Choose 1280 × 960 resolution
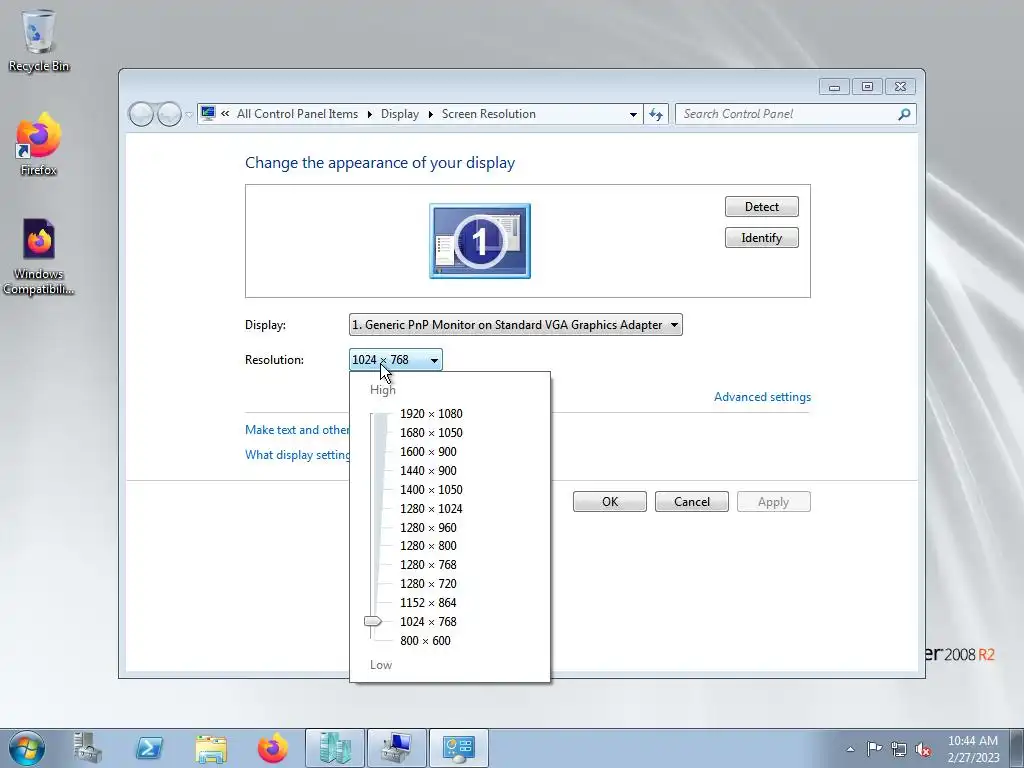 point(428,527)
